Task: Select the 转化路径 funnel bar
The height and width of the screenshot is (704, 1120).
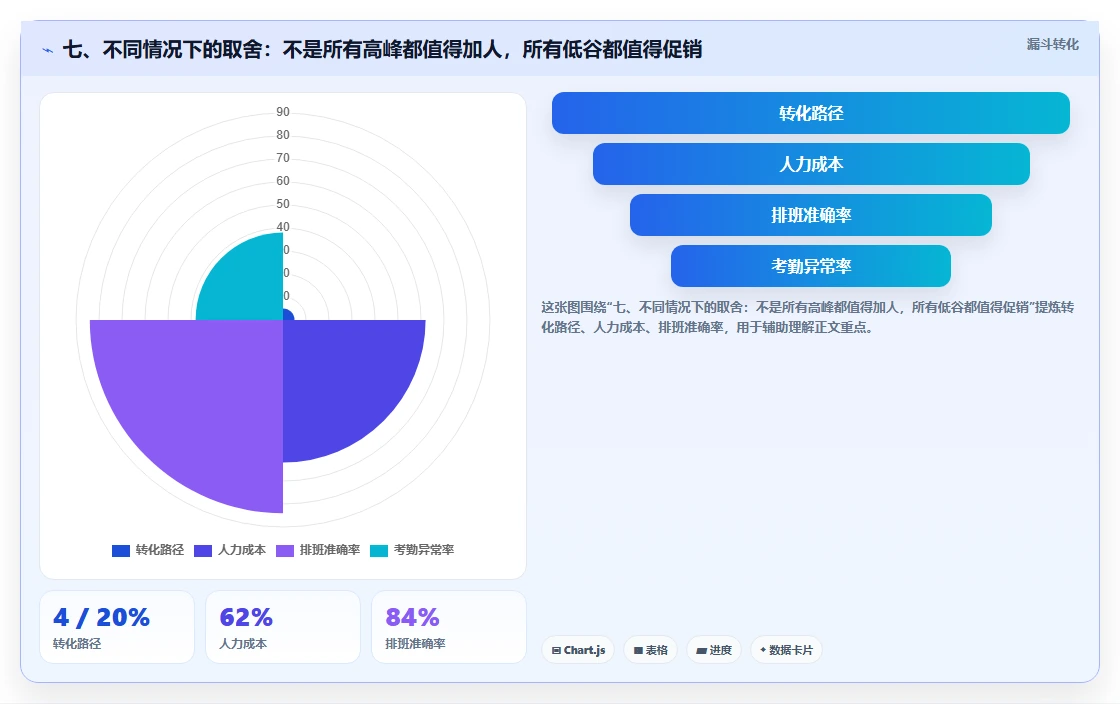Action: click(x=811, y=113)
